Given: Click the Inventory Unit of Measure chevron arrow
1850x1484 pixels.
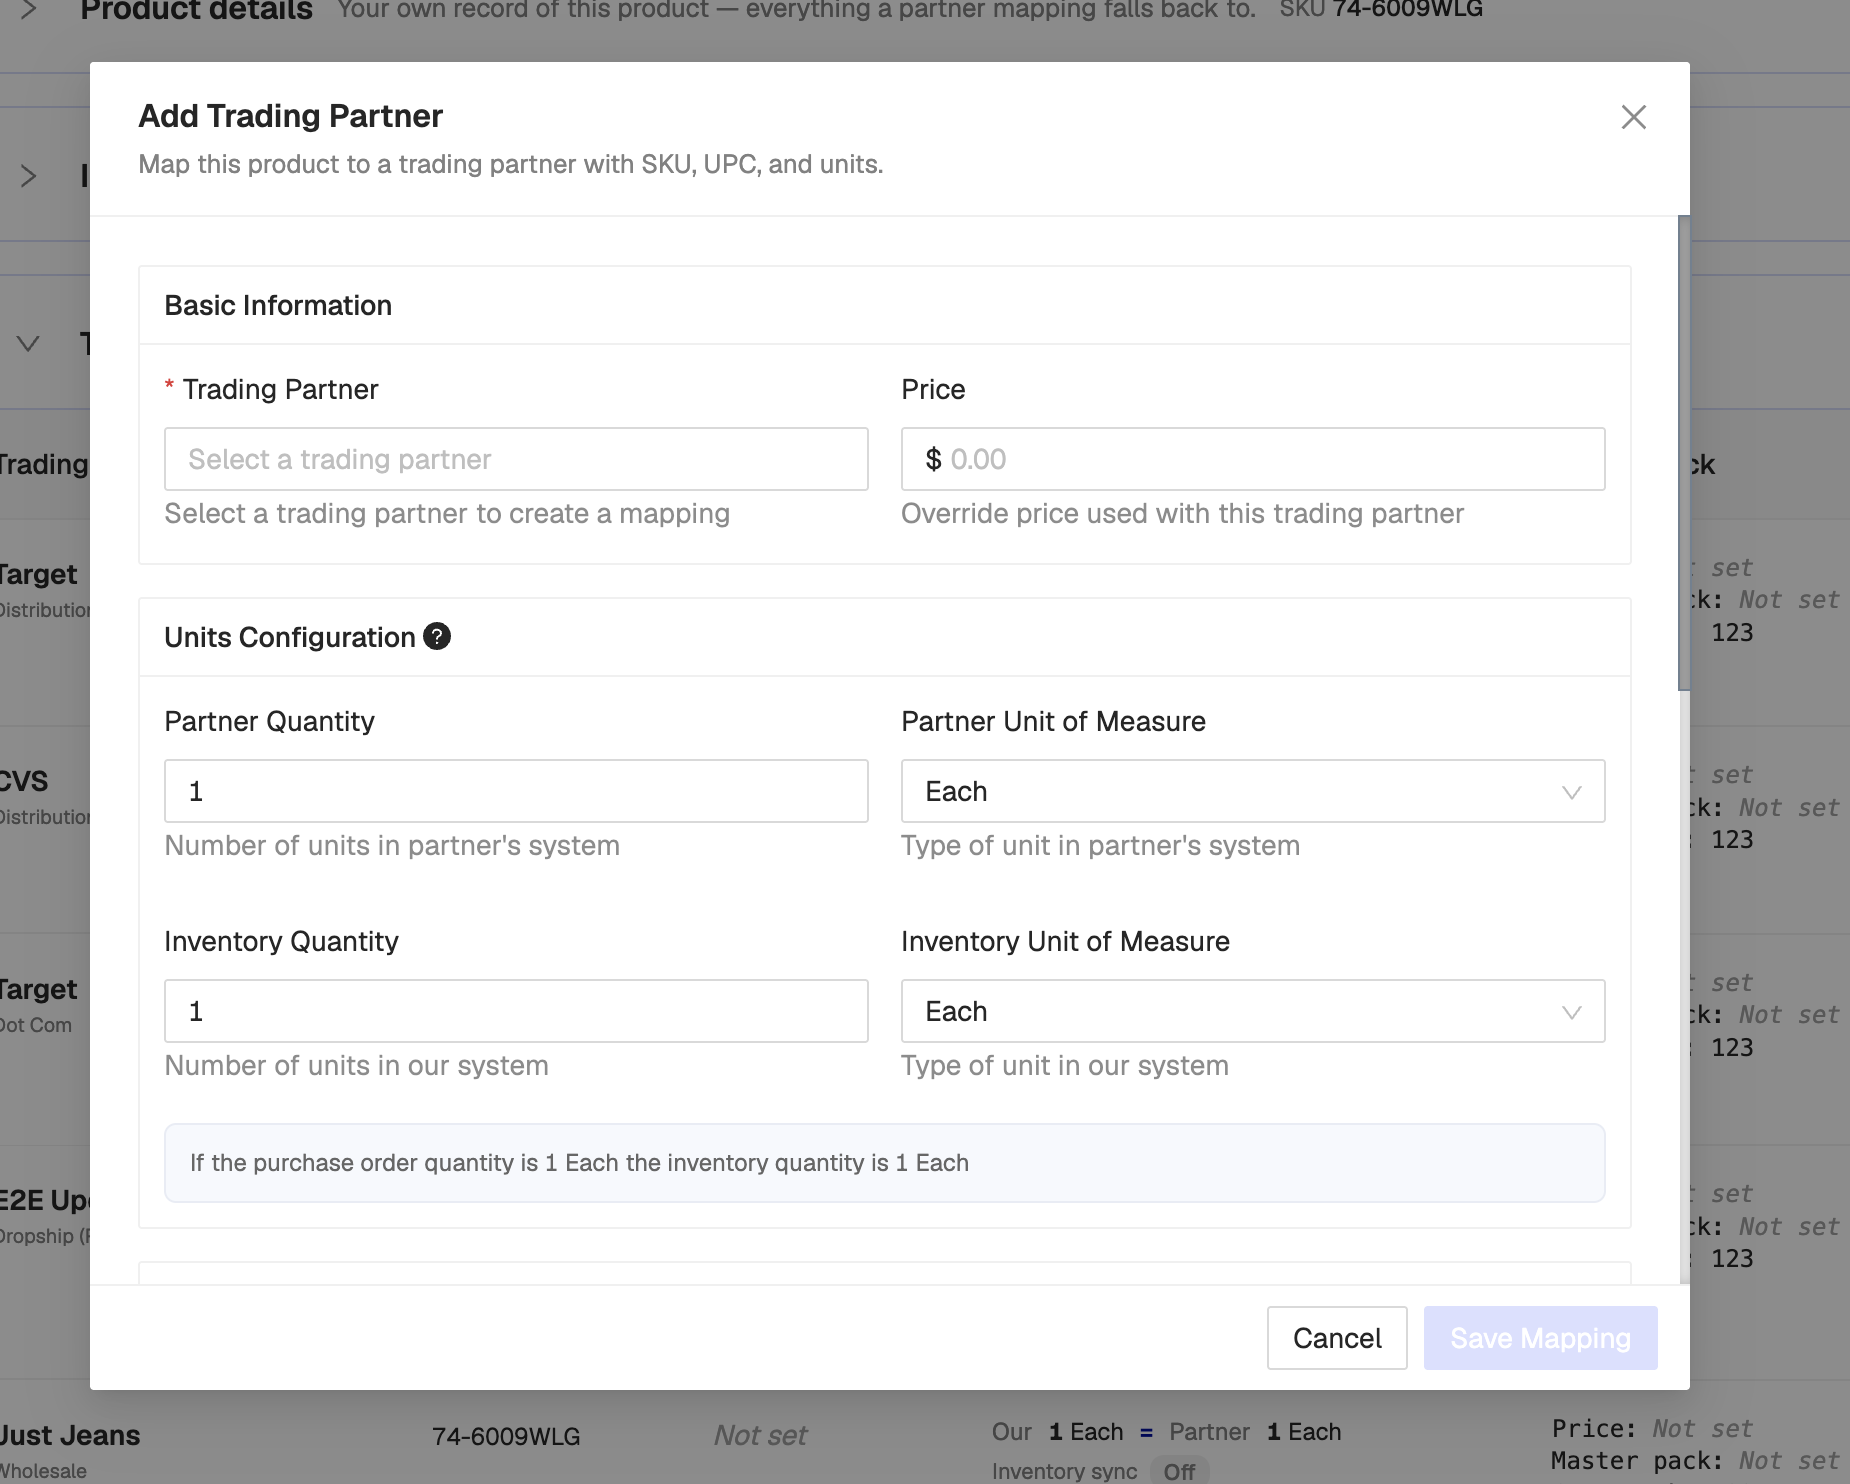Looking at the screenshot, I should pyautogui.click(x=1571, y=1012).
